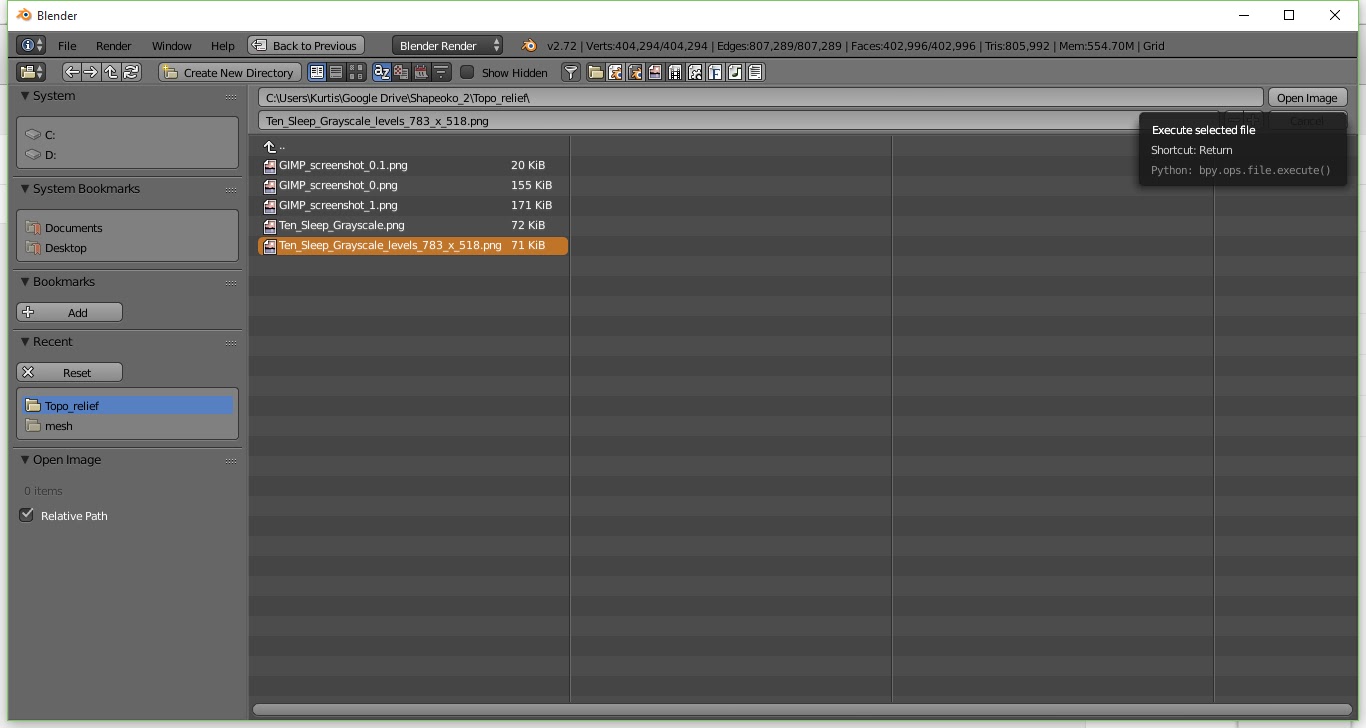The image size is (1366, 728).
Task: Collapse the System Bookmarks panel
Action: (x=26, y=189)
